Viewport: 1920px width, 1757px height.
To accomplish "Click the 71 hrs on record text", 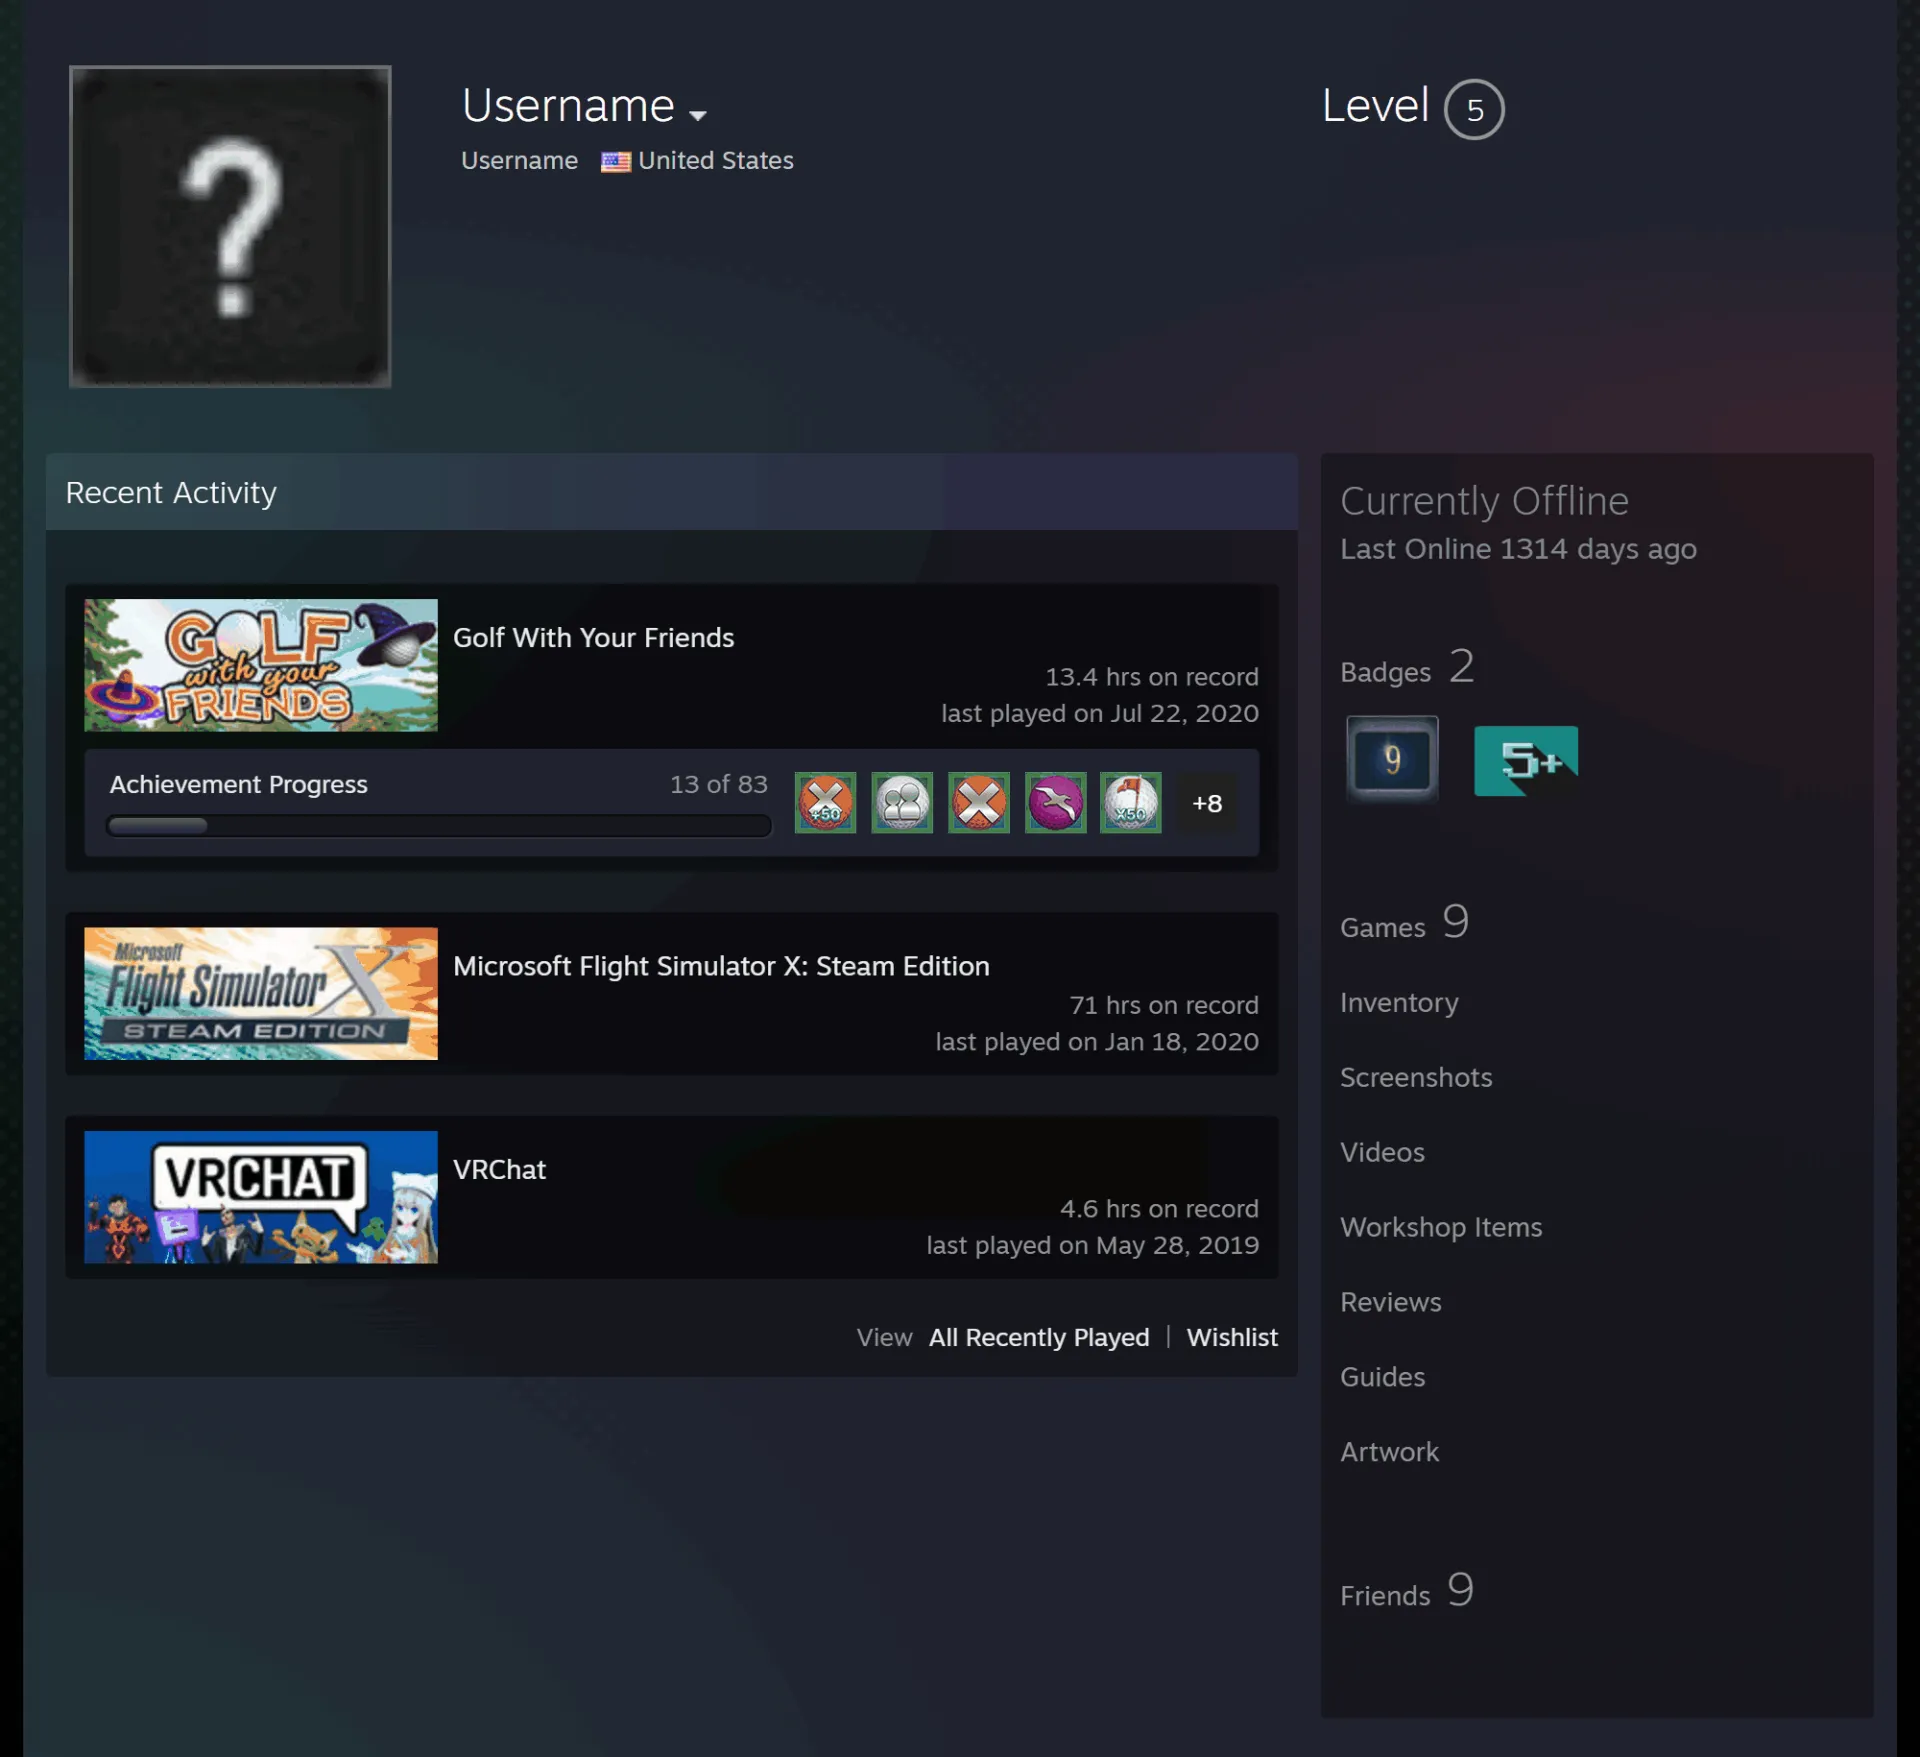I will [x=1164, y=1005].
